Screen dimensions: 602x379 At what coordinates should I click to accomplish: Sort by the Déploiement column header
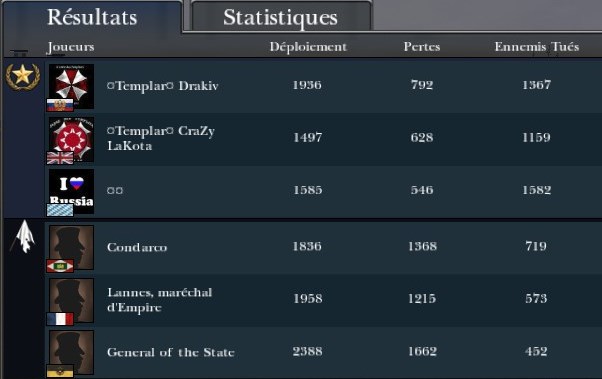pyautogui.click(x=308, y=47)
